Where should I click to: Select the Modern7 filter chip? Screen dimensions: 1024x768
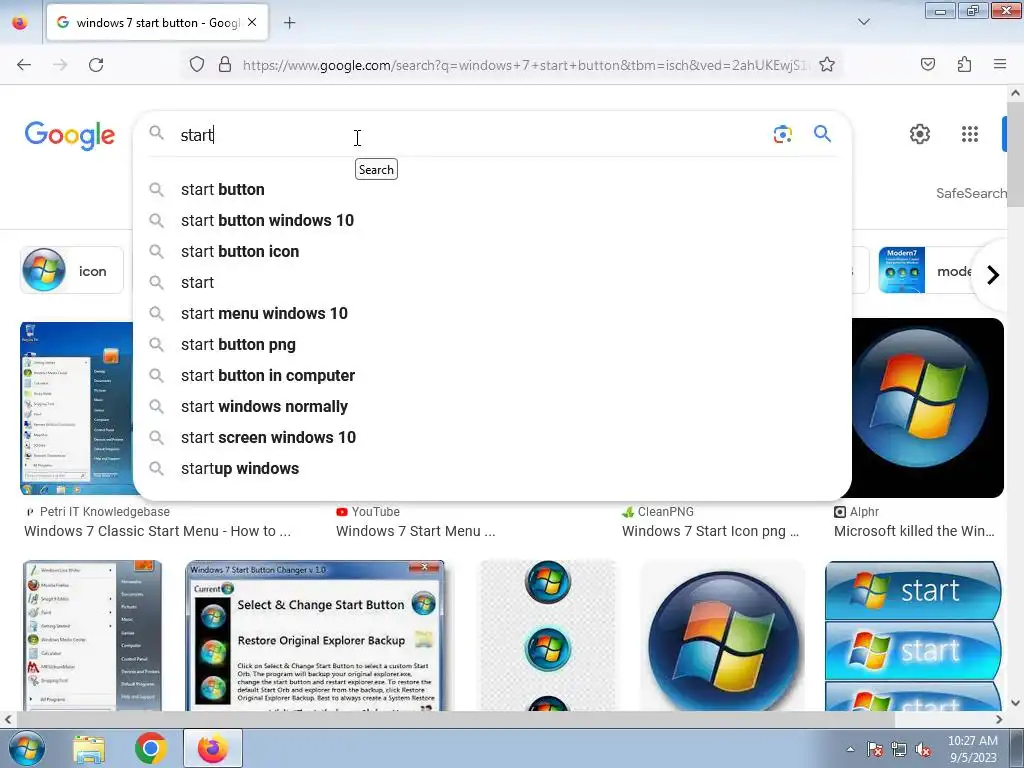pos(927,270)
